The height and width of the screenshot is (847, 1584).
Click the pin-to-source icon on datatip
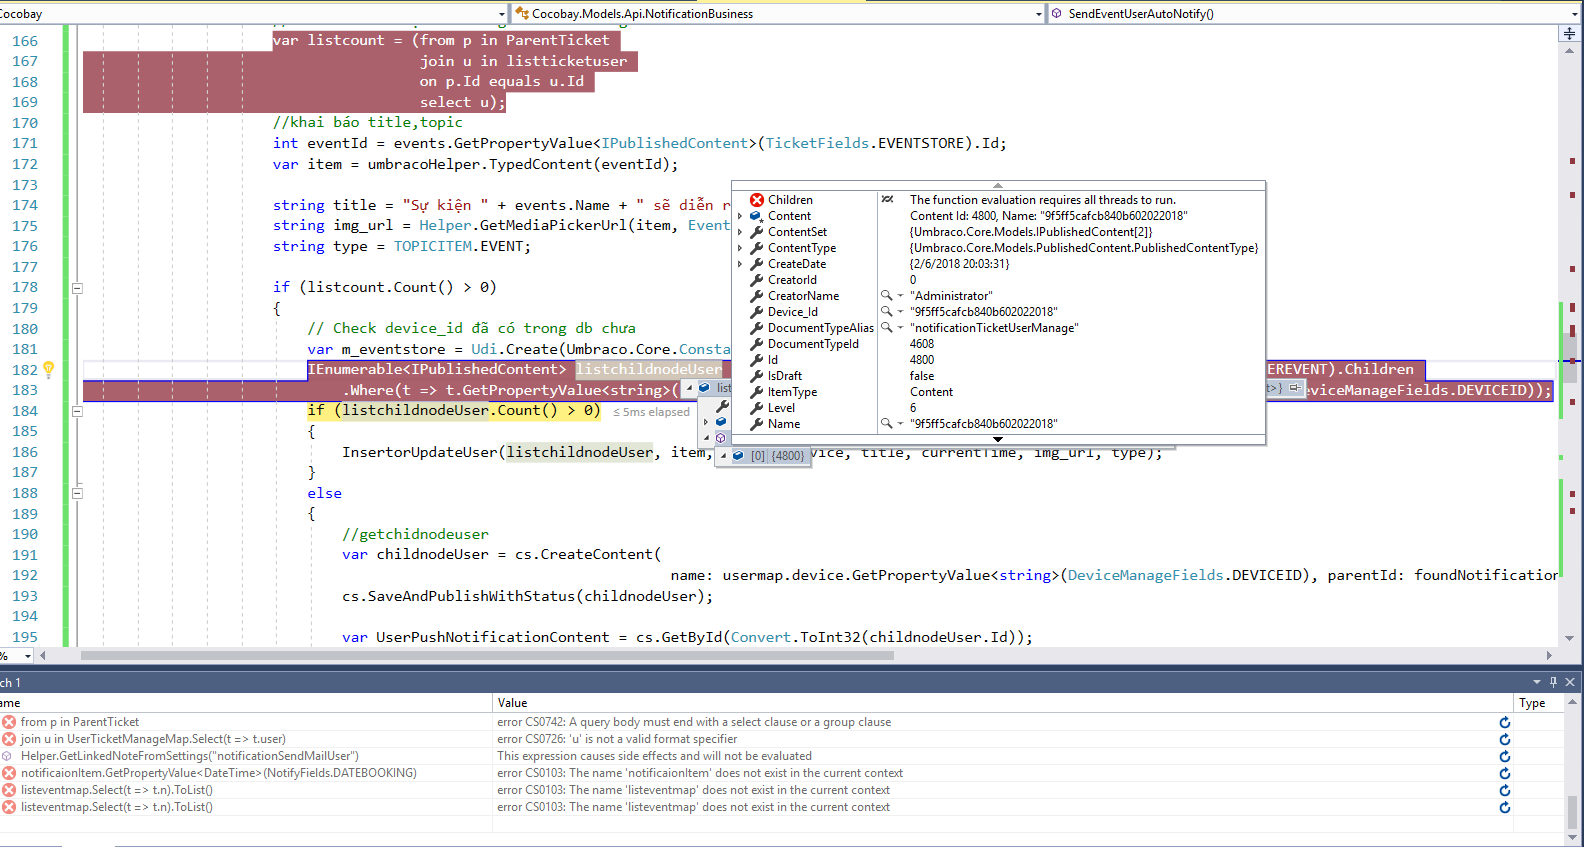click(1295, 387)
